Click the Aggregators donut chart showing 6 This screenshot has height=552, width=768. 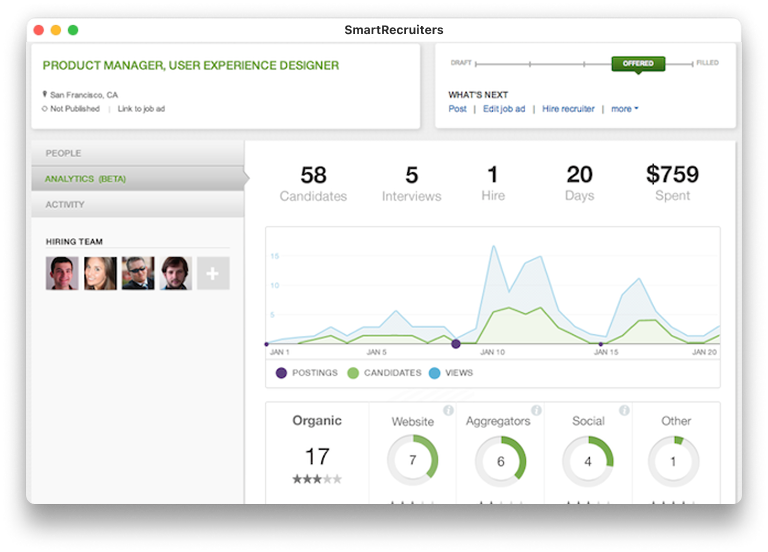(x=501, y=461)
